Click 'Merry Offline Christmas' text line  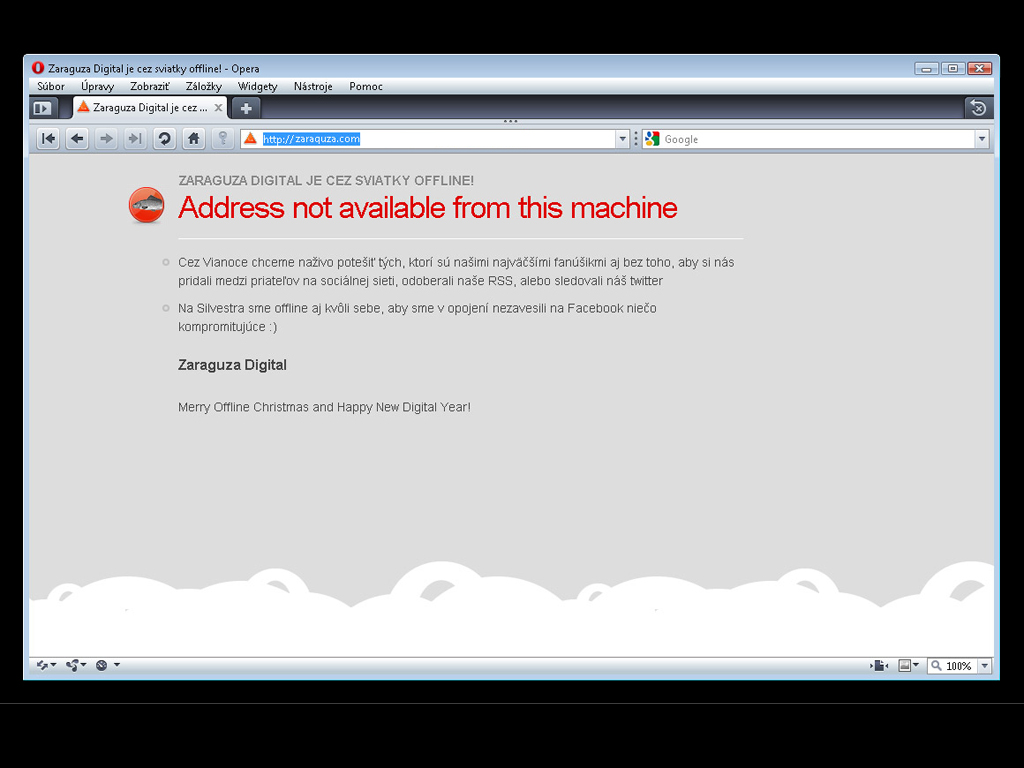click(324, 407)
